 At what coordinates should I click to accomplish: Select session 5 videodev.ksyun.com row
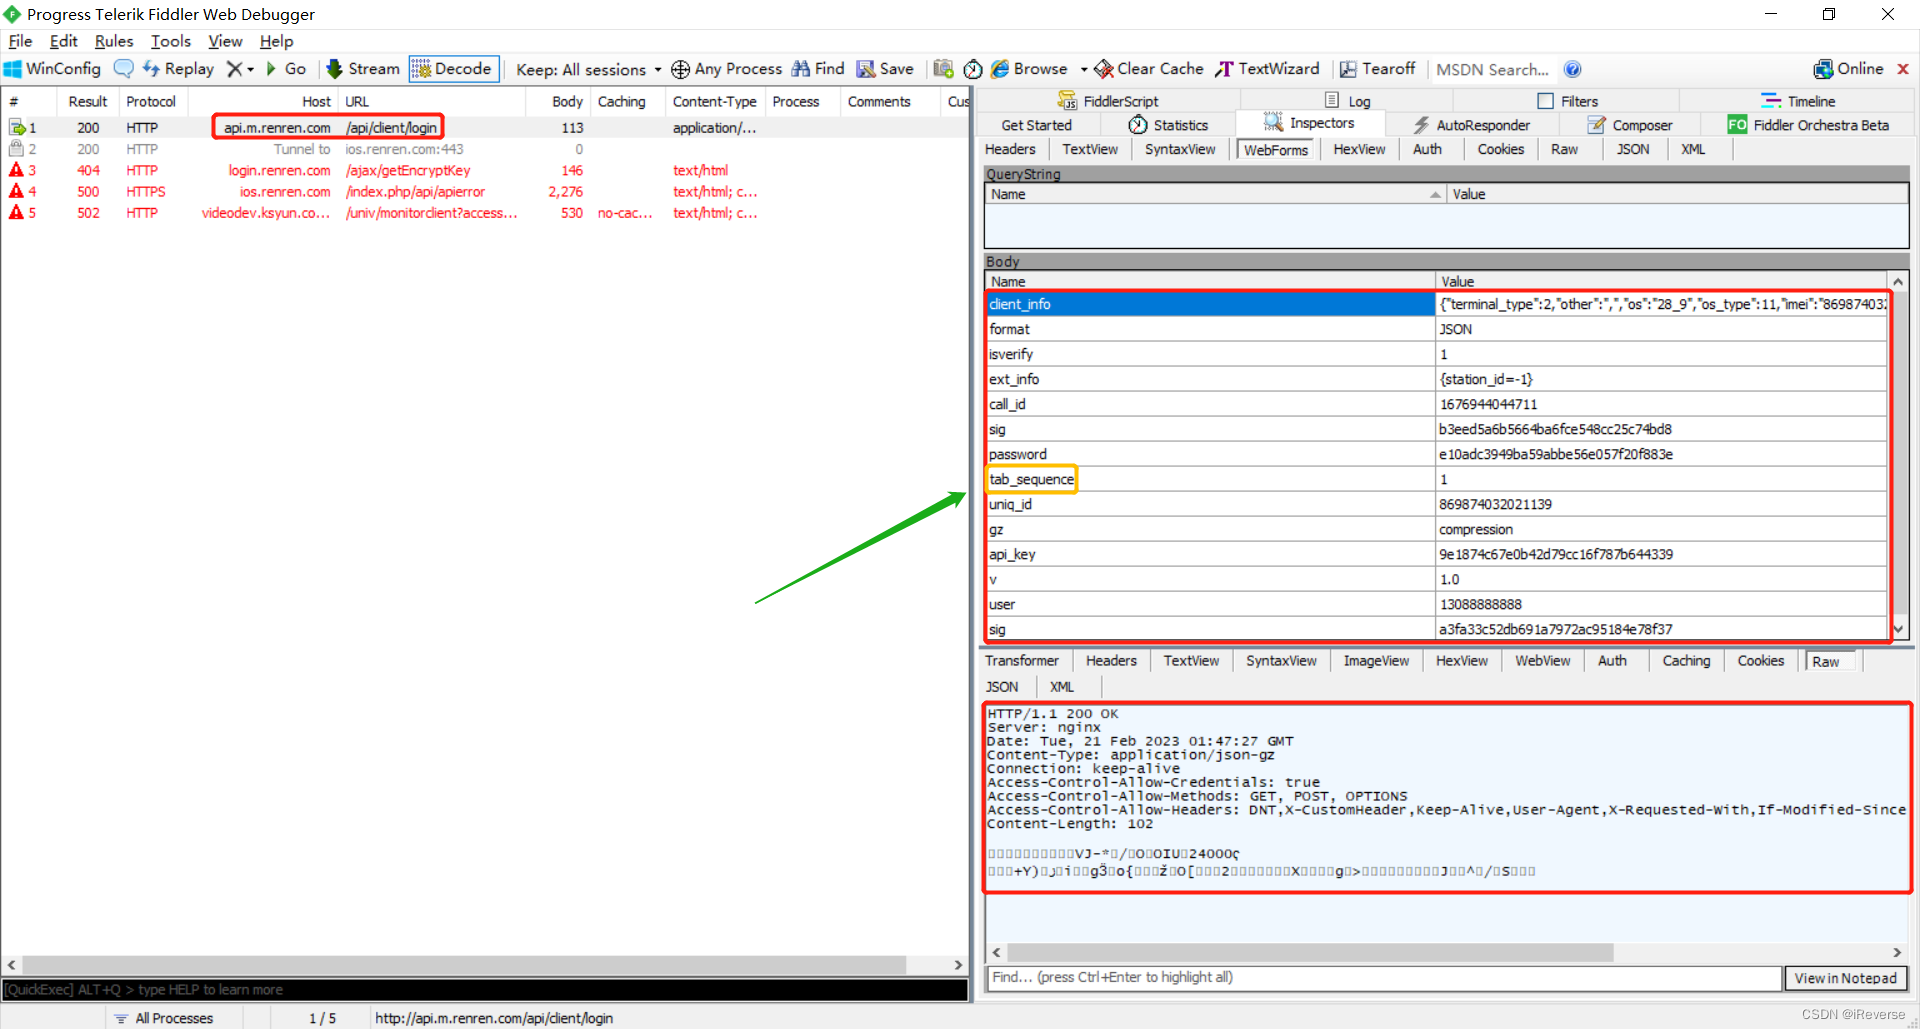[484, 213]
